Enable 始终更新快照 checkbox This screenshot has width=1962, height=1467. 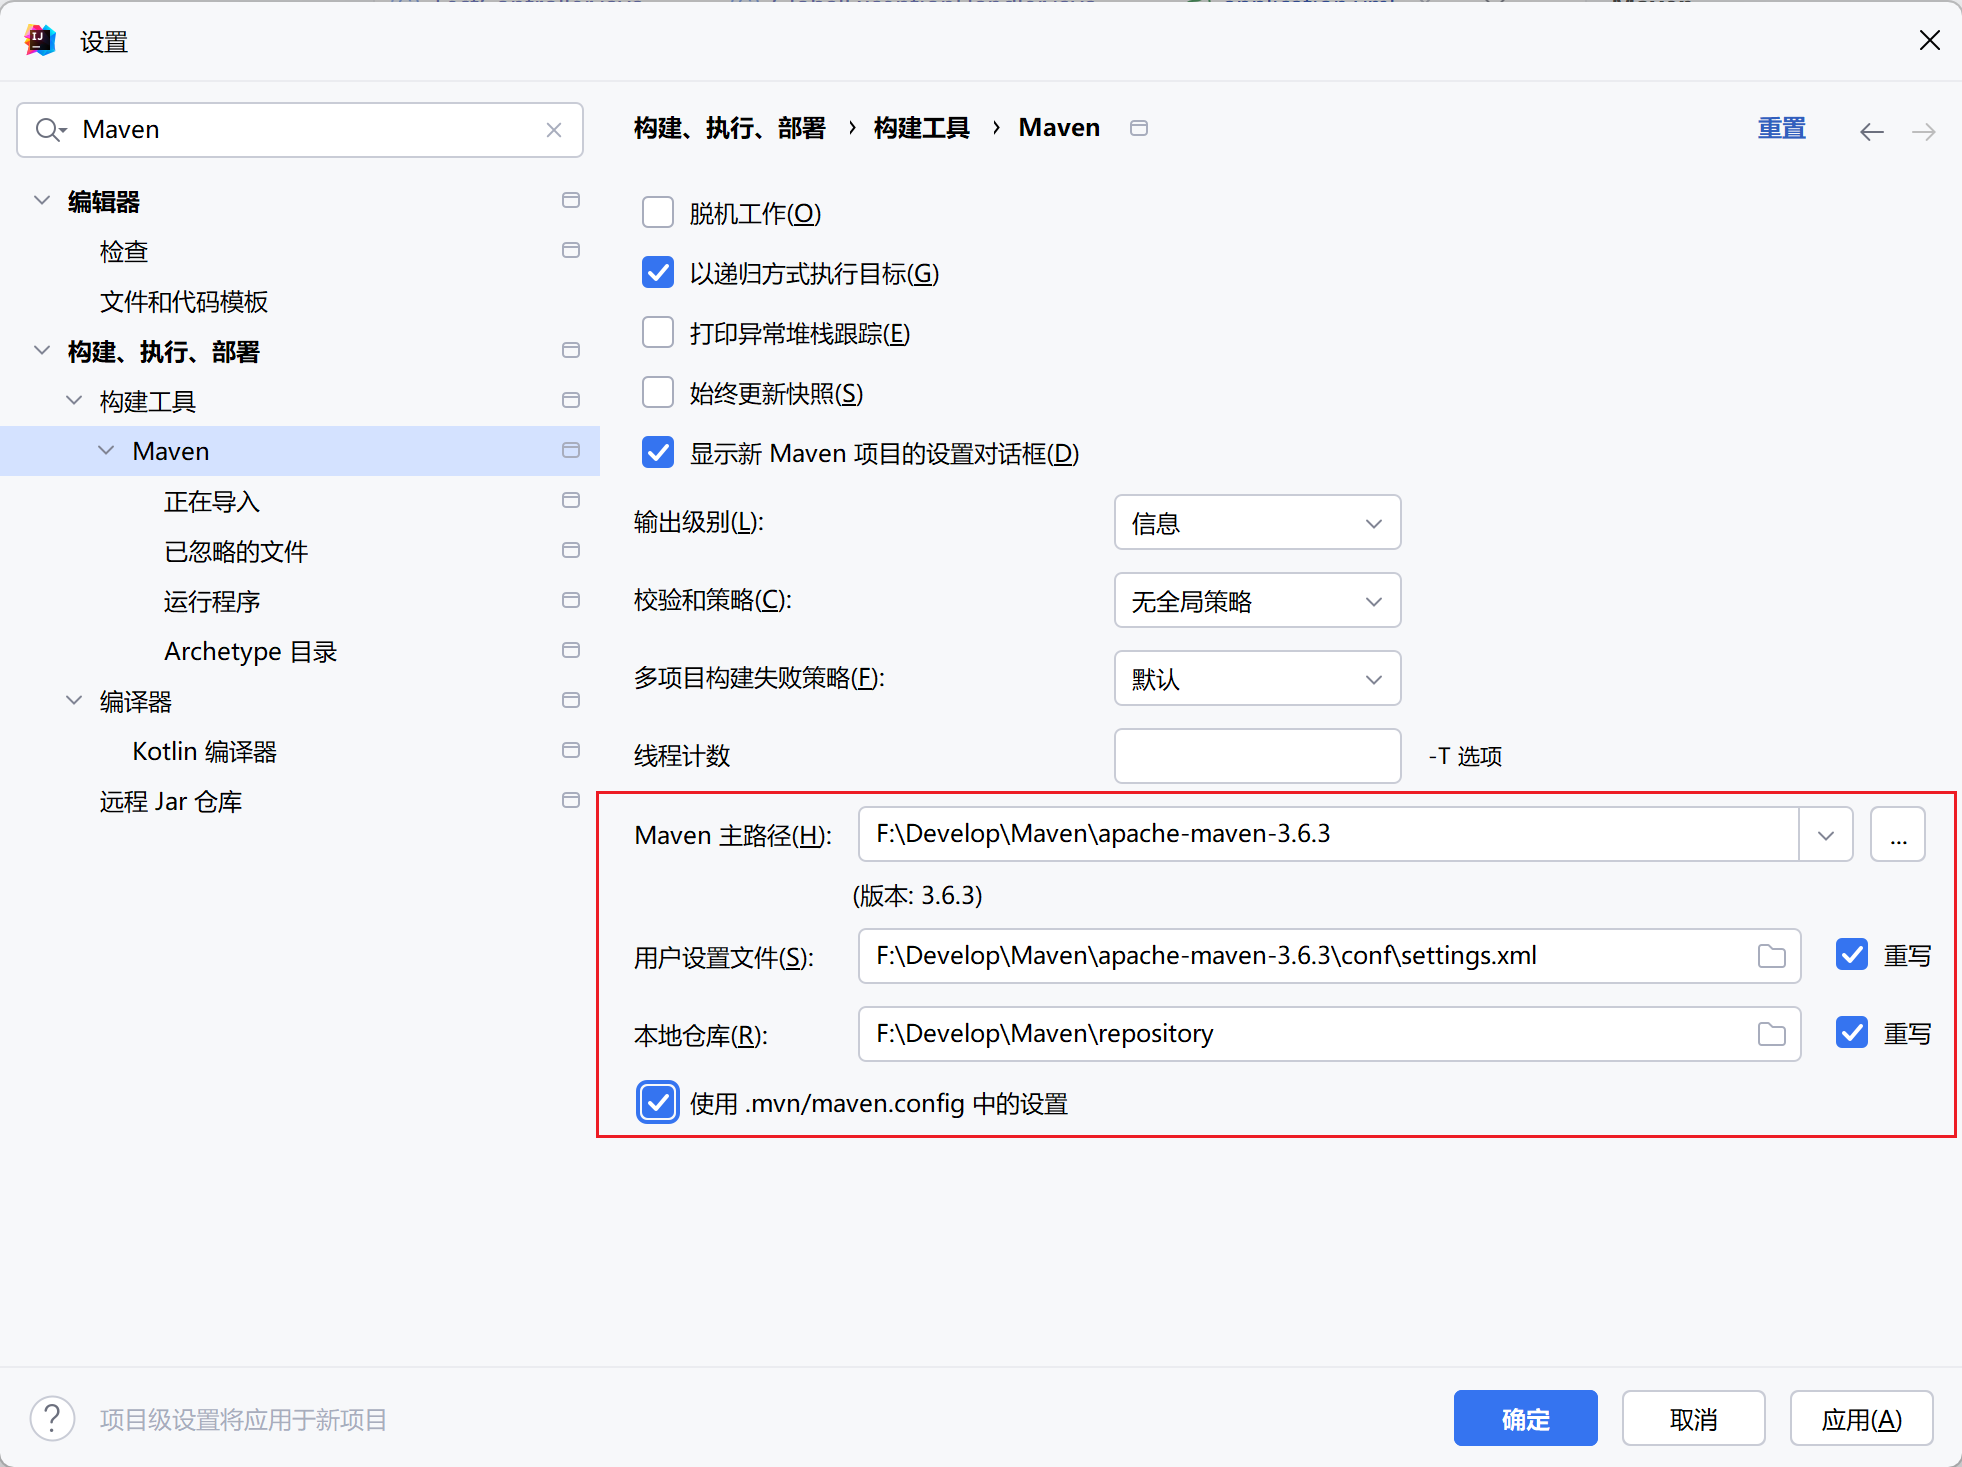pos(658,392)
